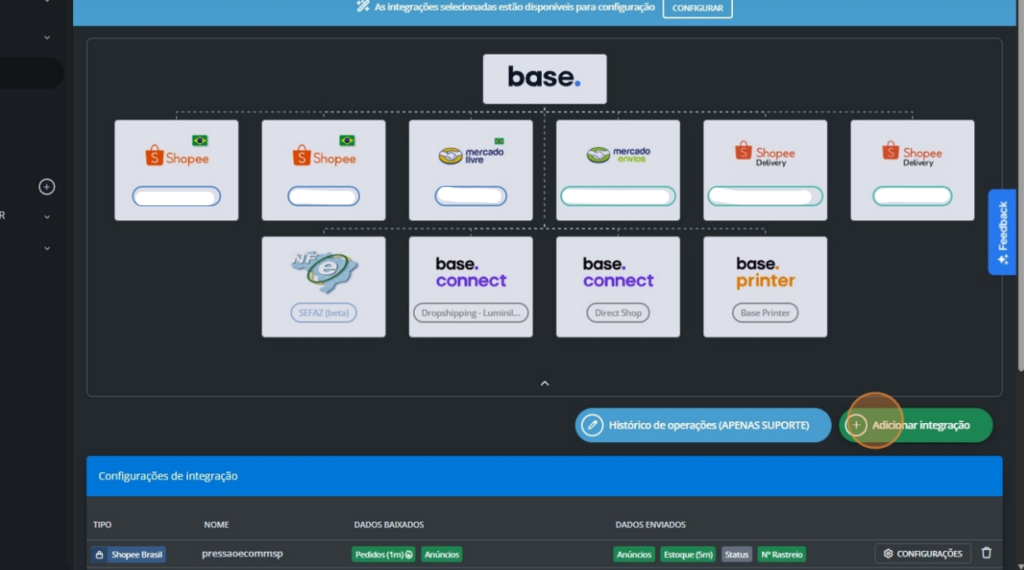Click the refresh icon inside Pedidos tag
Screen dimensions: 1024x570
click(409, 554)
